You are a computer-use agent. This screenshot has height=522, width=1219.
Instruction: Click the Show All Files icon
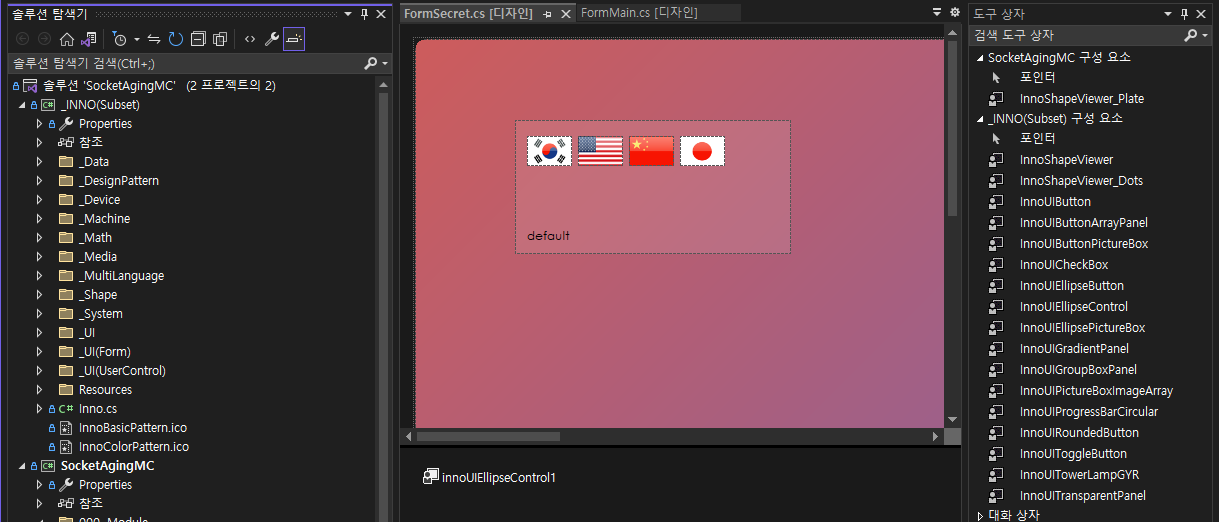tap(220, 39)
